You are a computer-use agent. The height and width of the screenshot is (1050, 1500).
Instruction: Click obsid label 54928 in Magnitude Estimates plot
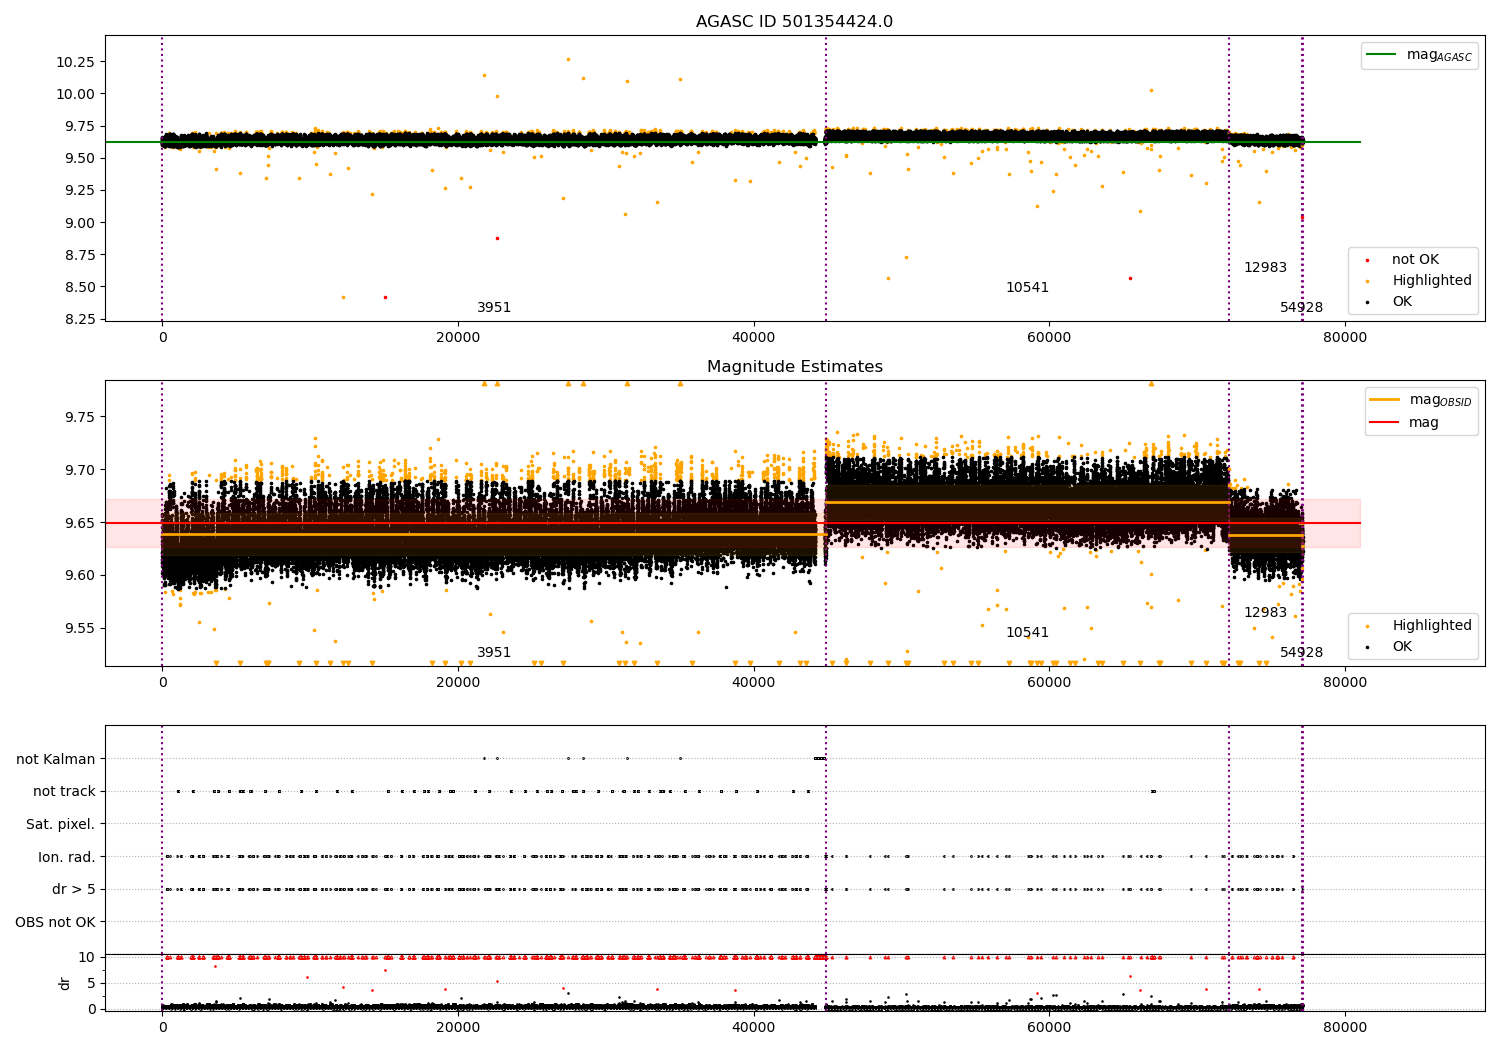point(1301,653)
